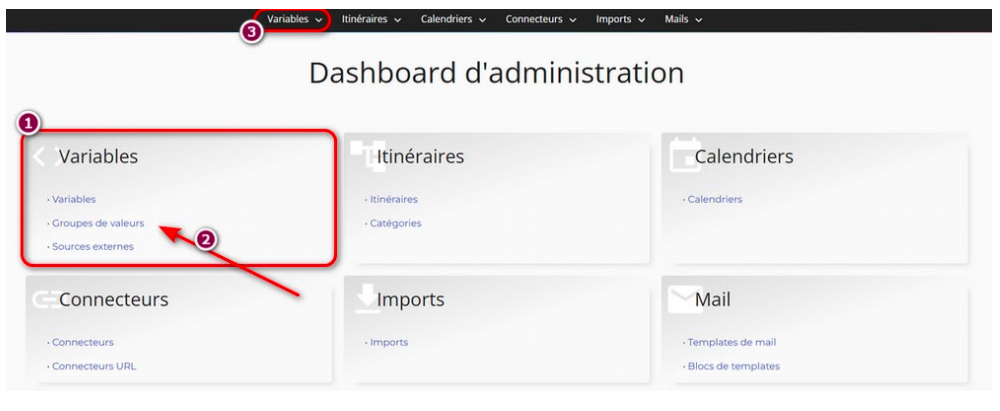
Task: Open the Templates de mail link
Action: (731, 342)
